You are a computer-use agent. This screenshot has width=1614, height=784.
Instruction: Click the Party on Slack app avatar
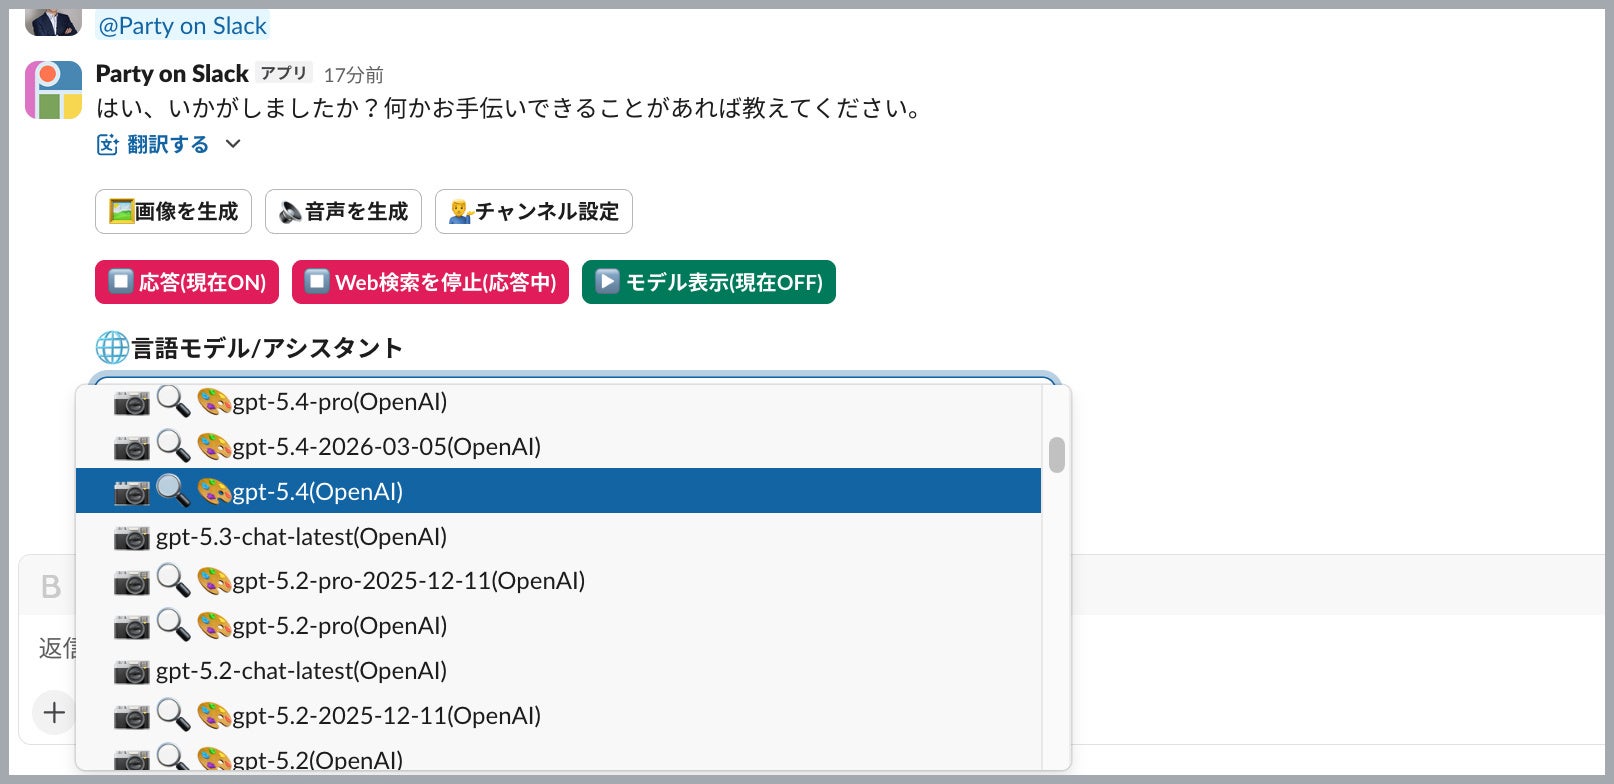[53, 90]
